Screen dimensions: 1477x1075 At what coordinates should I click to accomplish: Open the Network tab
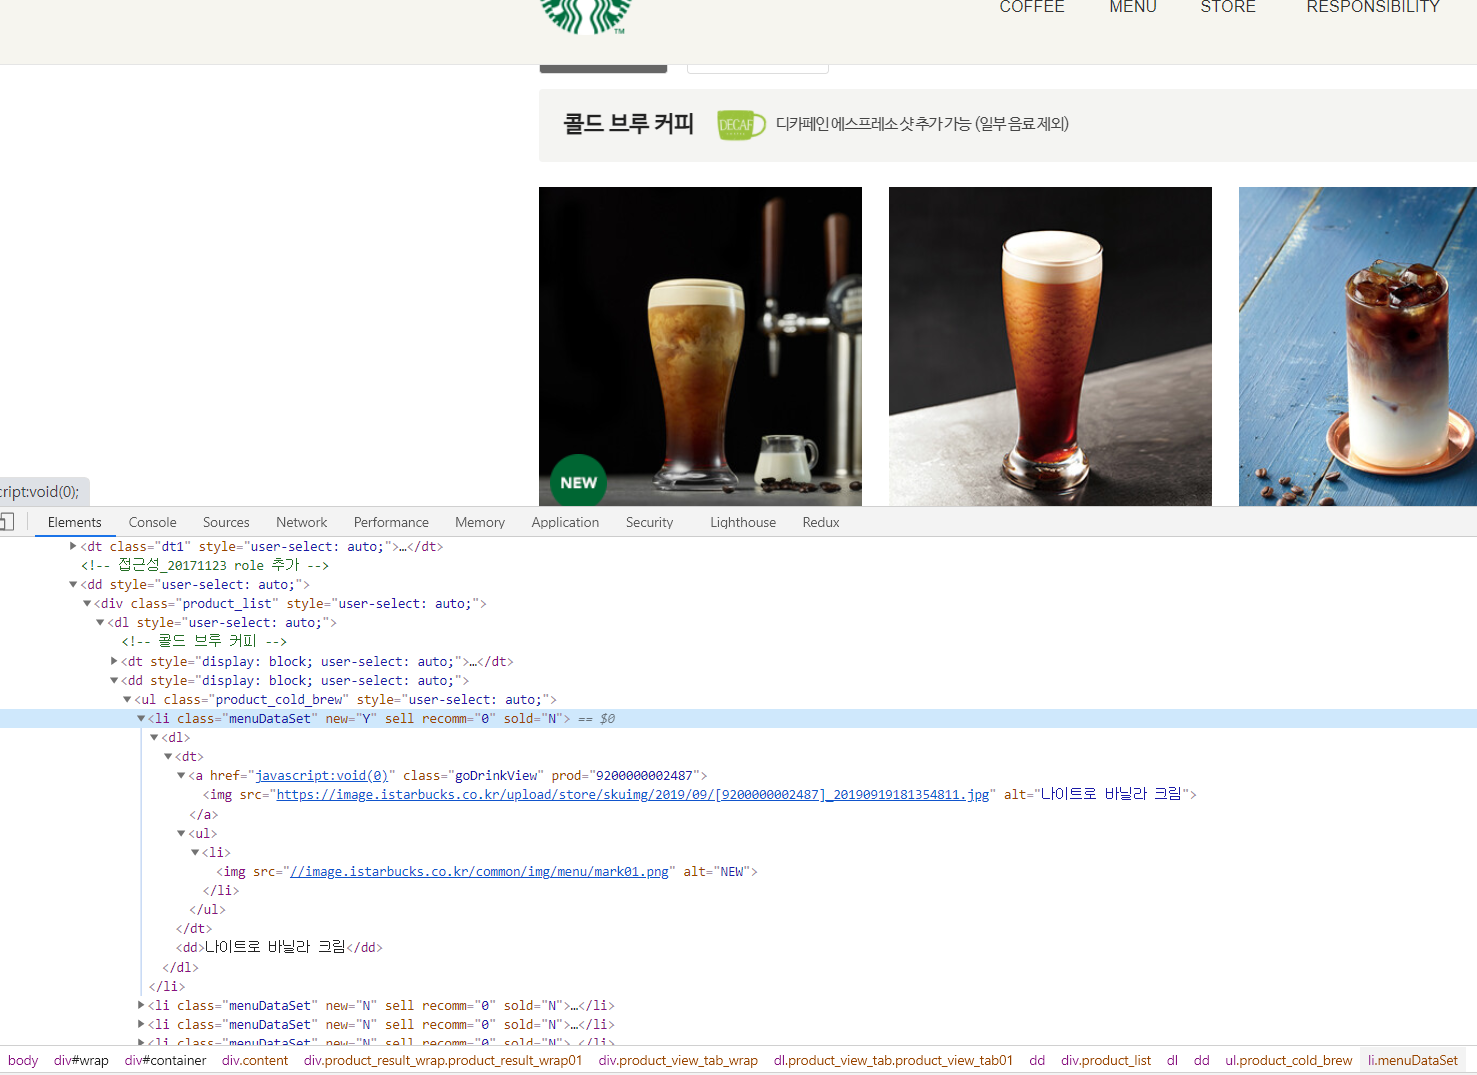click(302, 522)
